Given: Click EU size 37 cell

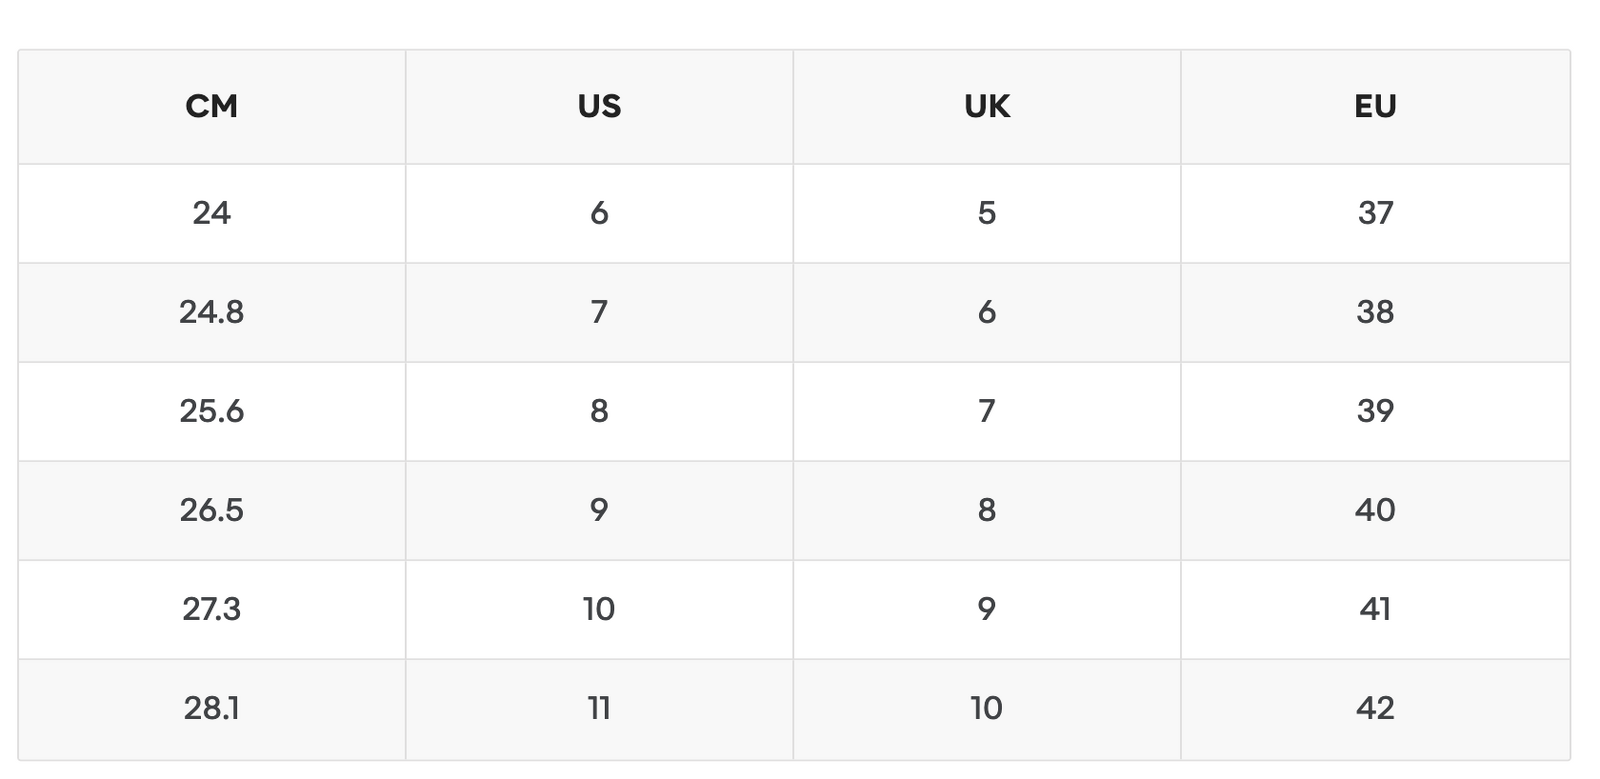Looking at the screenshot, I should (1375, 213).
